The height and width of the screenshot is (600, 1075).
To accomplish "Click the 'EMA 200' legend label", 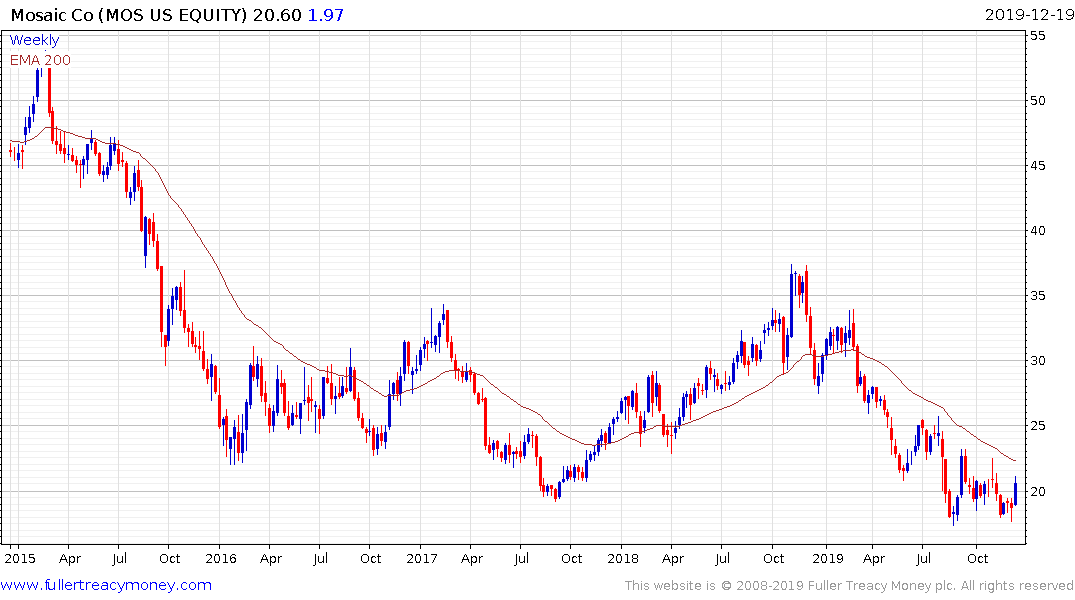I will pos(40,60).
